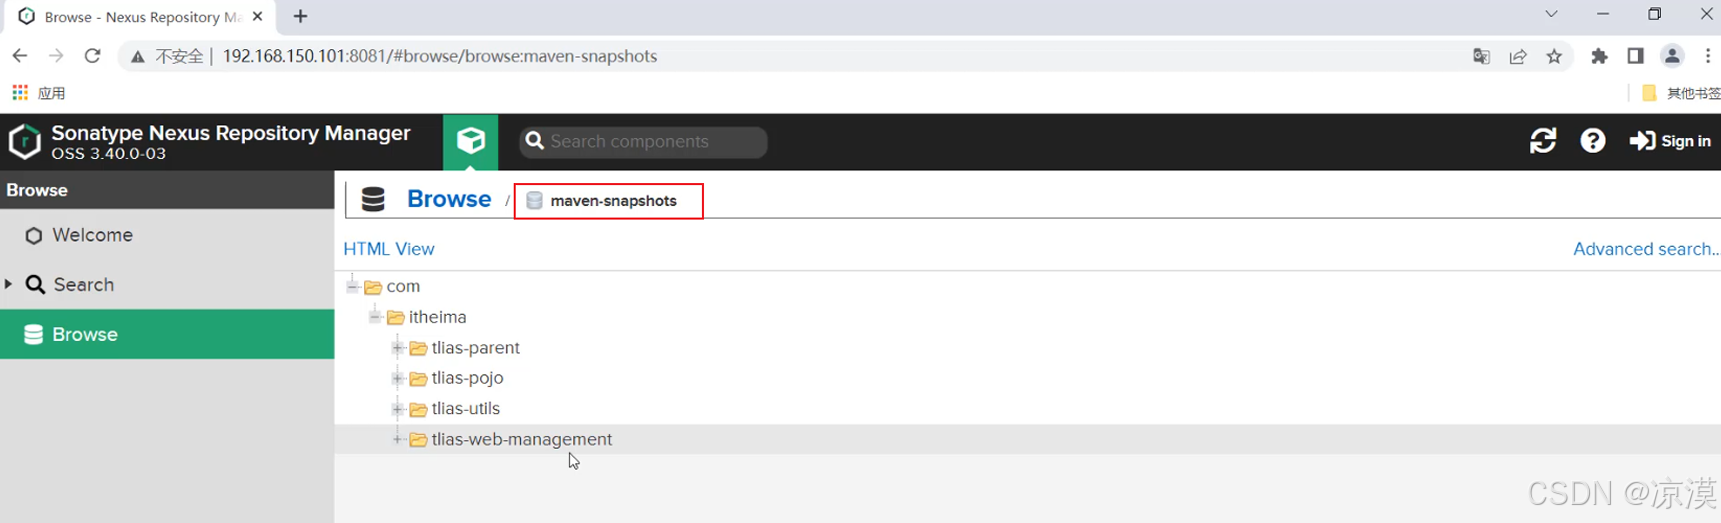Screen dimensions: 1721x523
Task: Open Advanced search link
Action: [x=1646, y=249]
